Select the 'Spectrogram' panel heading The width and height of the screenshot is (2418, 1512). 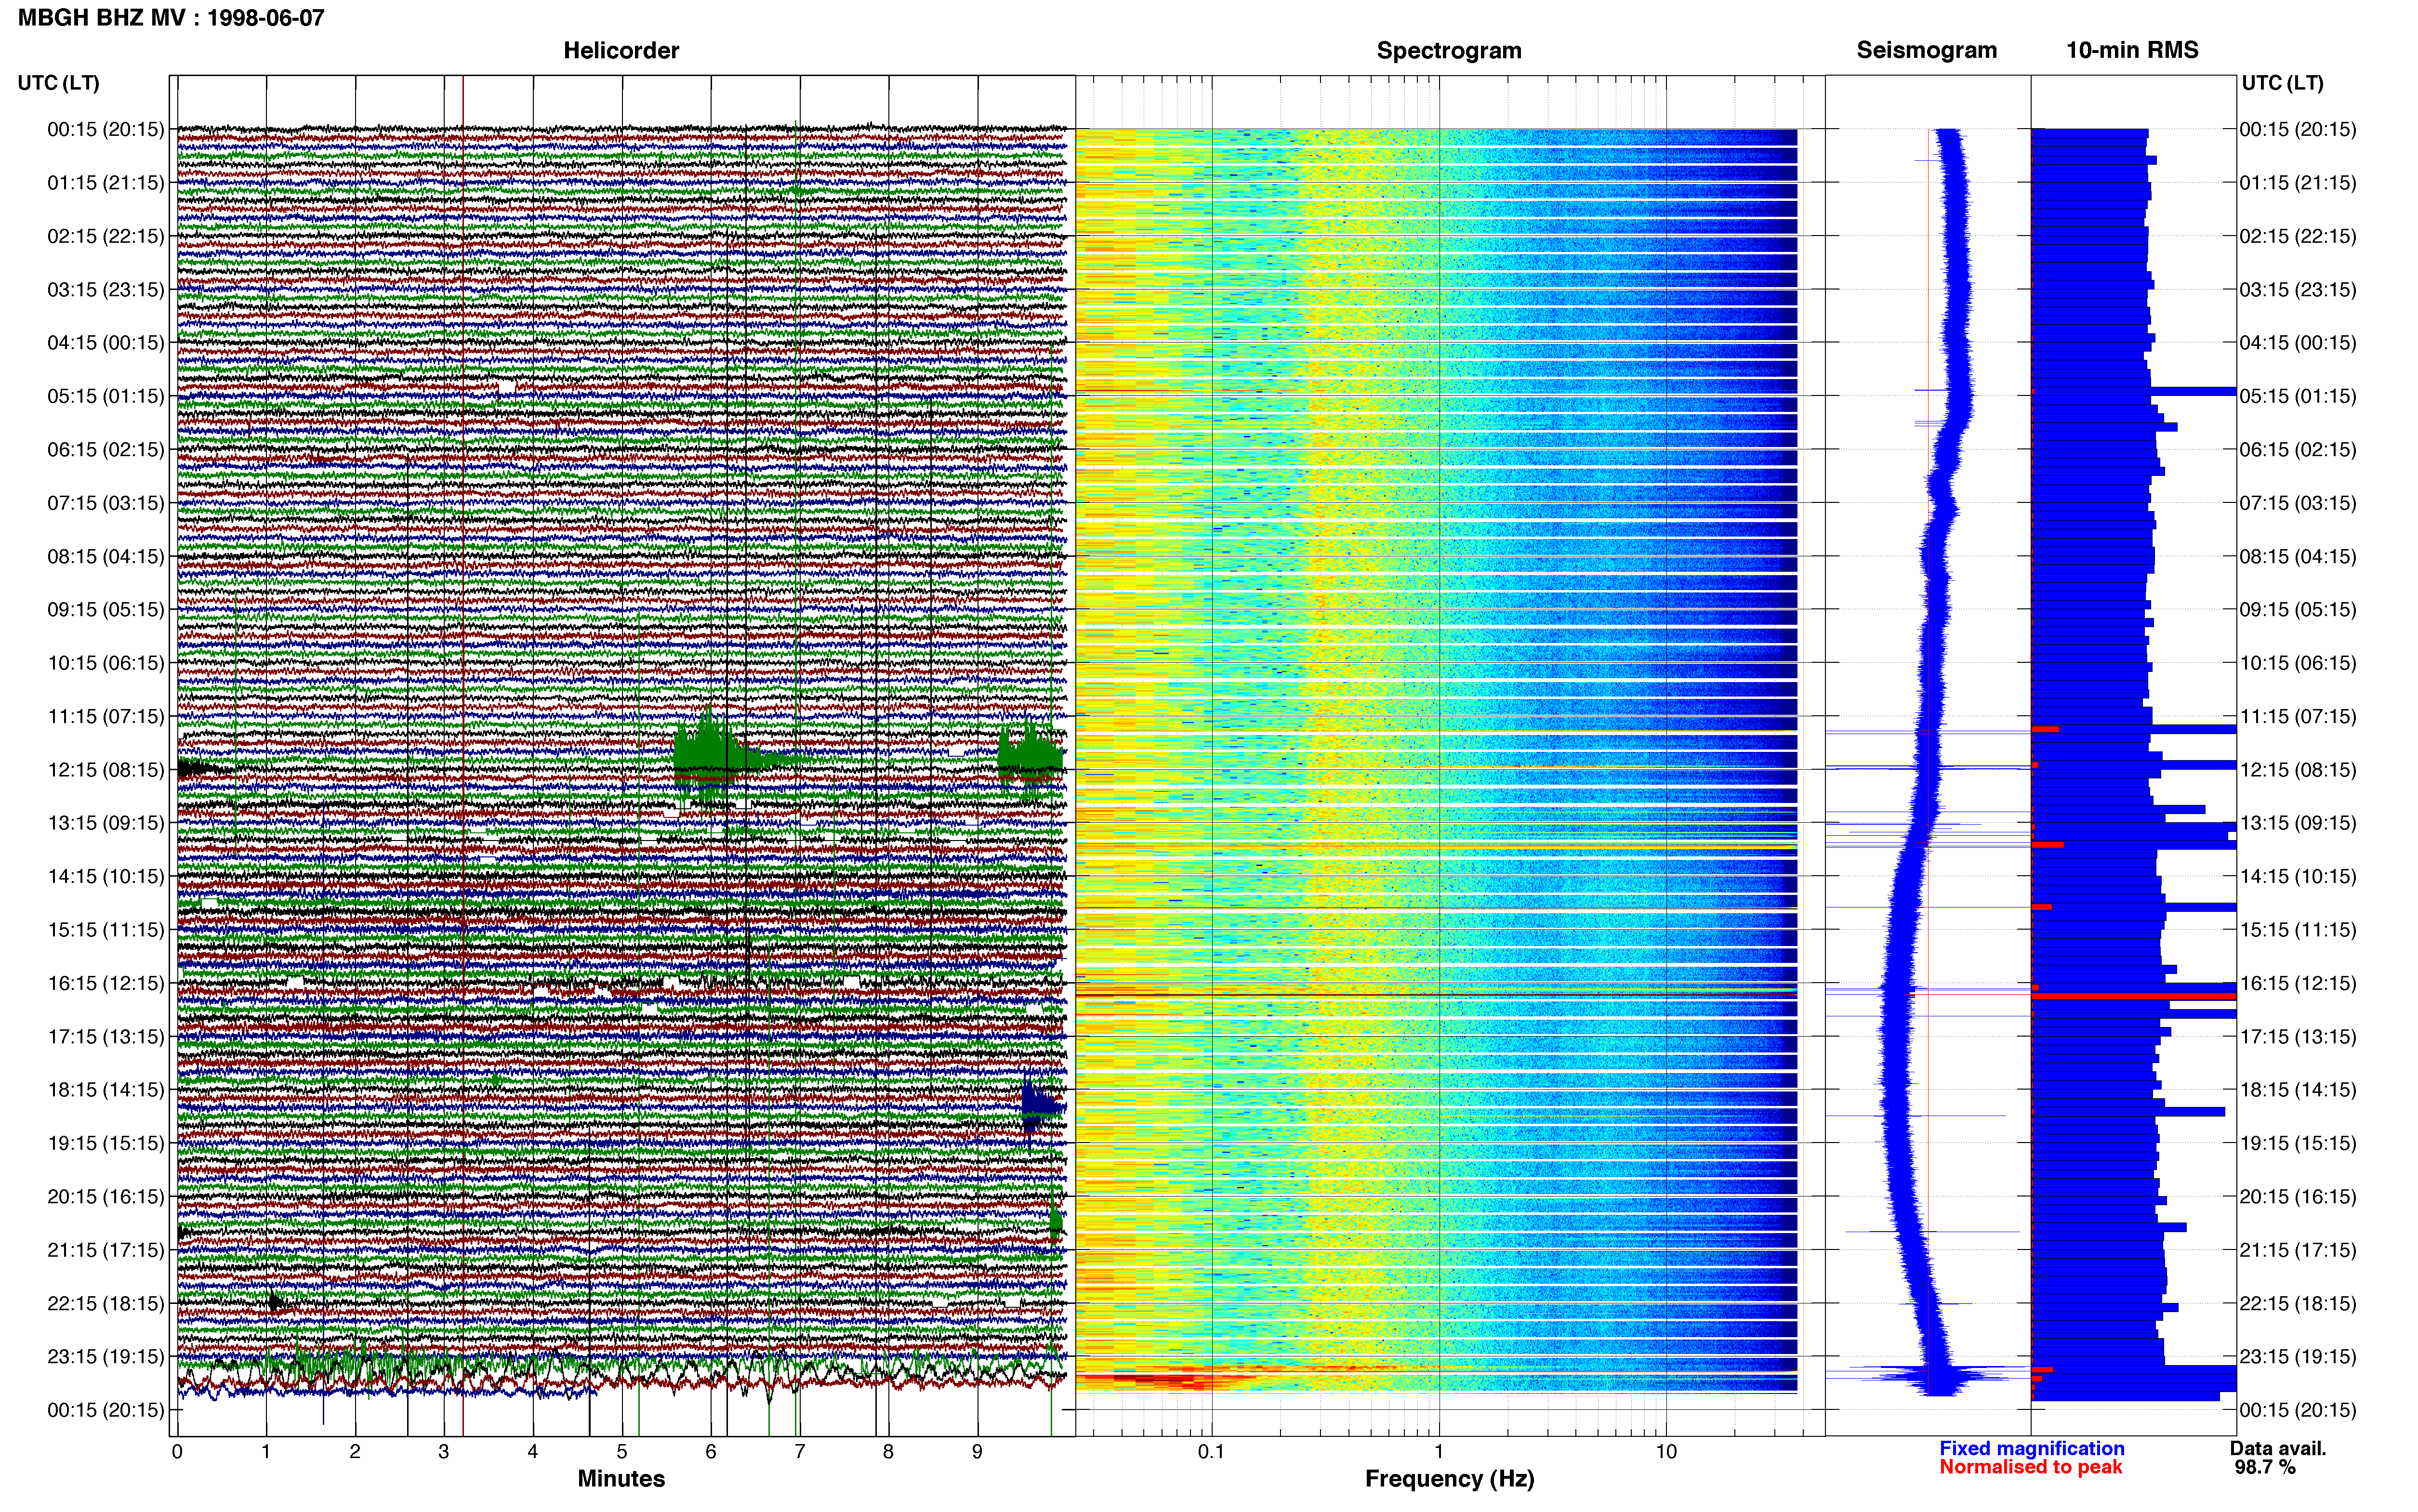click(x=1449, y=50)
